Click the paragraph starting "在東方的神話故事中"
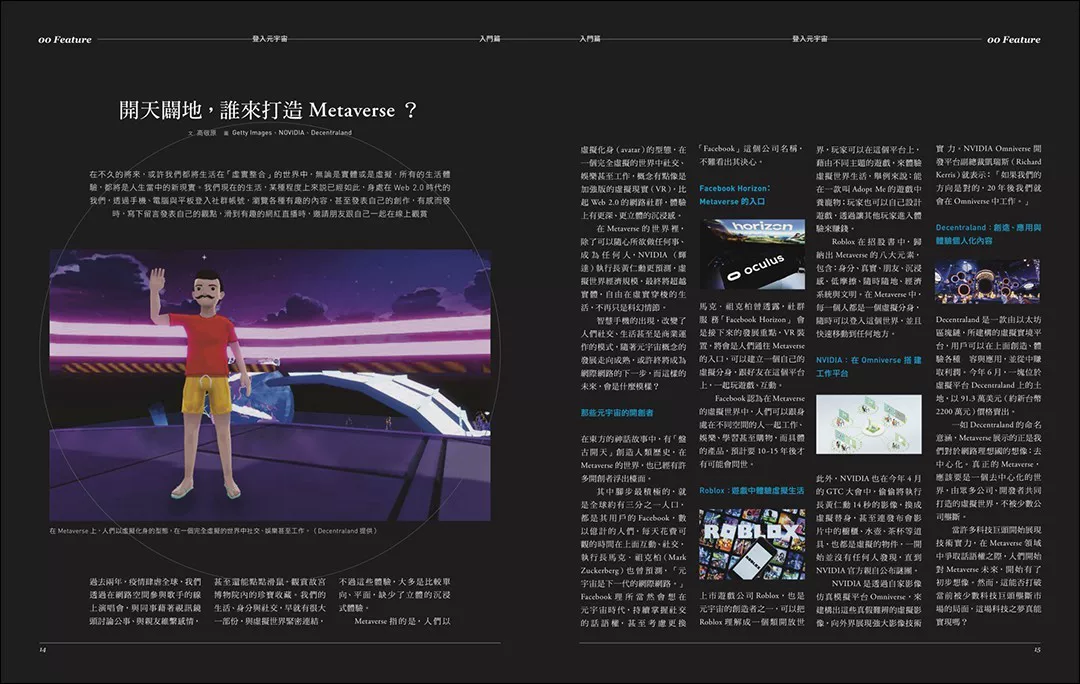The width and height of the screenshot is (1080, 684). 633,459
